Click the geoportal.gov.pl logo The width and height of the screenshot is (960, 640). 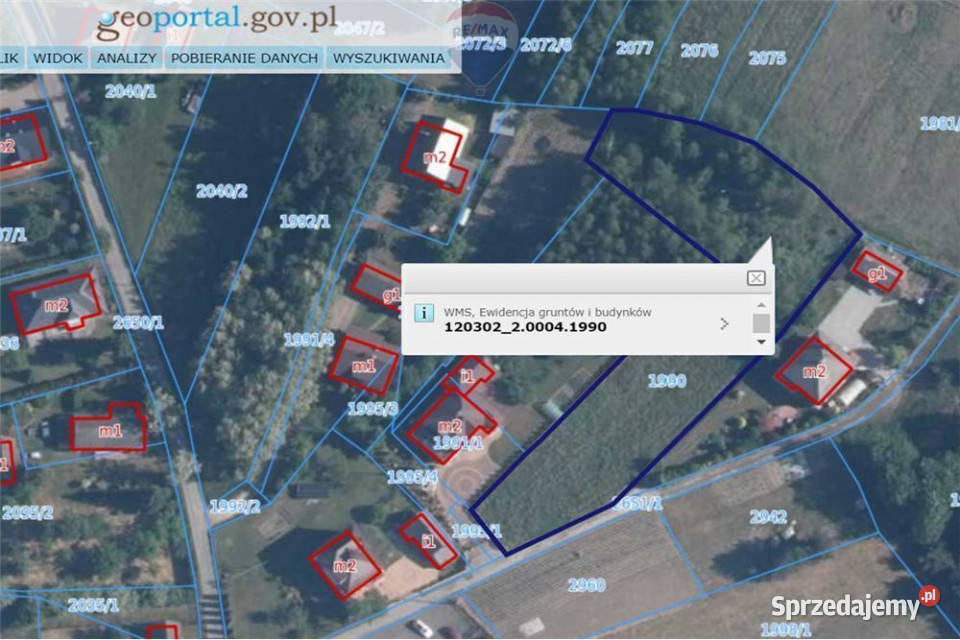tap(215, 20)
